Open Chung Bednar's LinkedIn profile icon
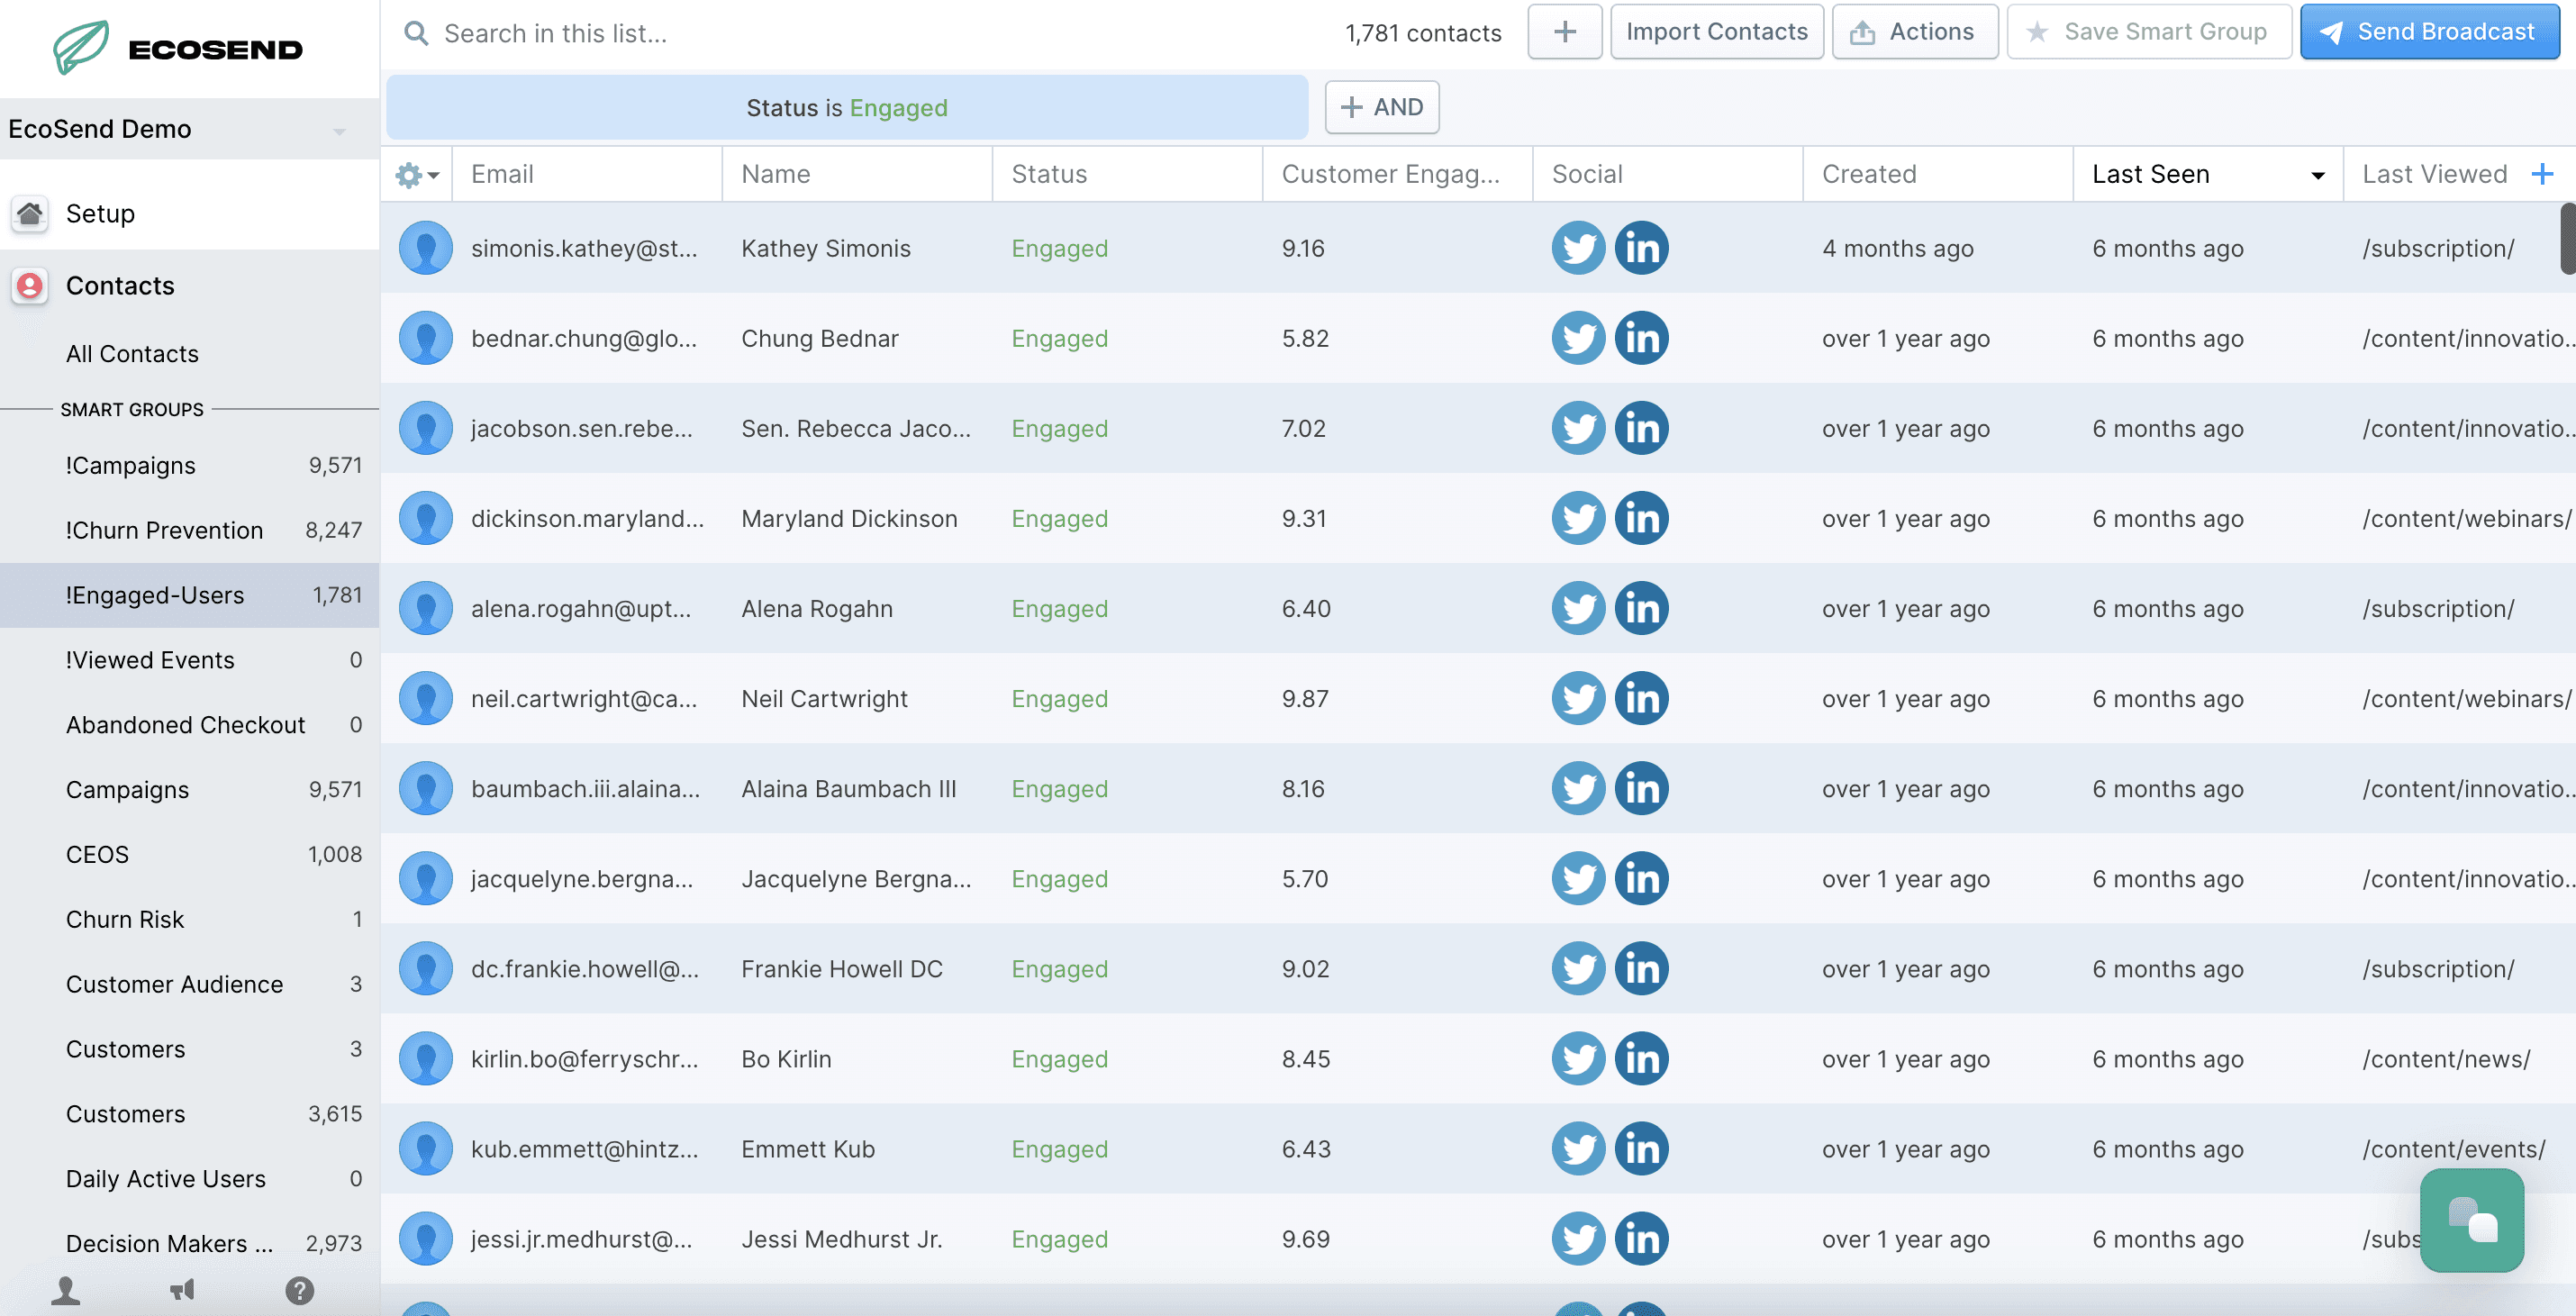Image resolution: width=2576 pixels, height=1316 pixels. (x=1641, y=338)
